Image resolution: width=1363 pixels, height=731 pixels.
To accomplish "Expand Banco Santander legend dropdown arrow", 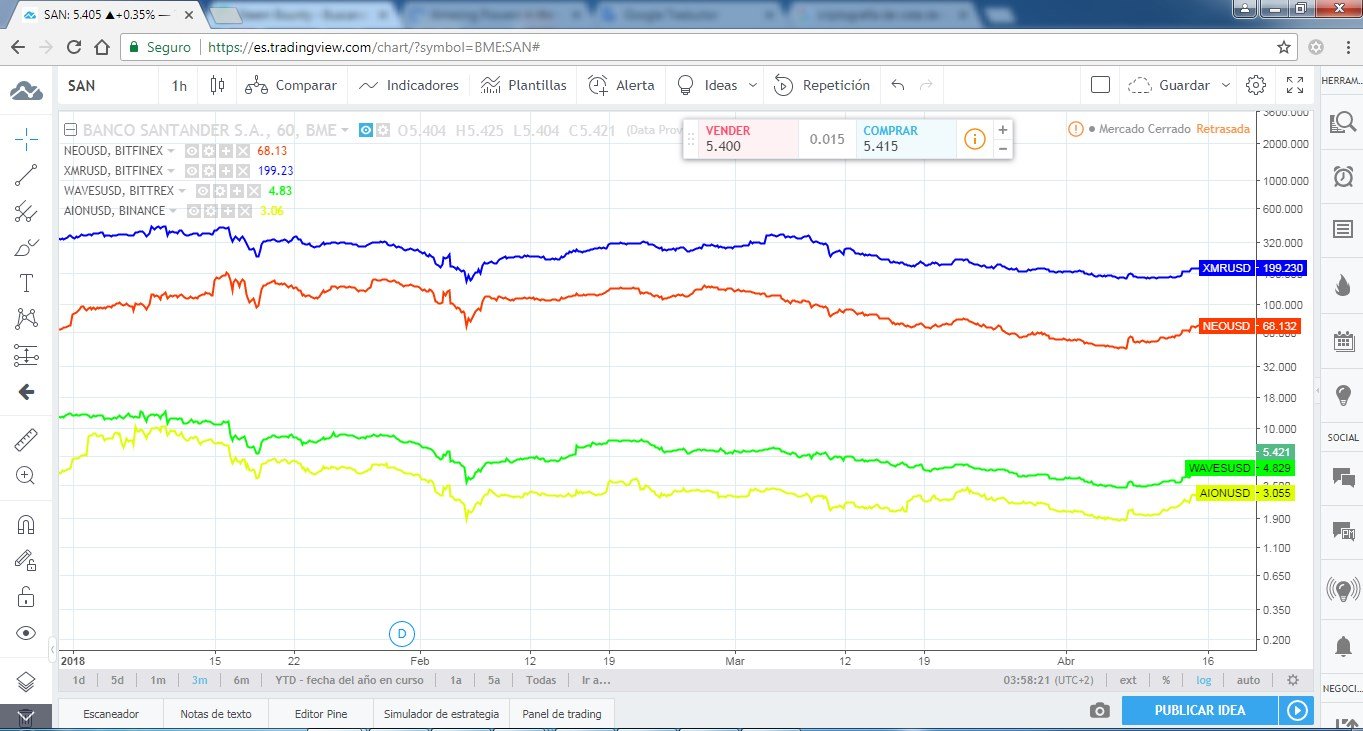I will coord(345,130).
